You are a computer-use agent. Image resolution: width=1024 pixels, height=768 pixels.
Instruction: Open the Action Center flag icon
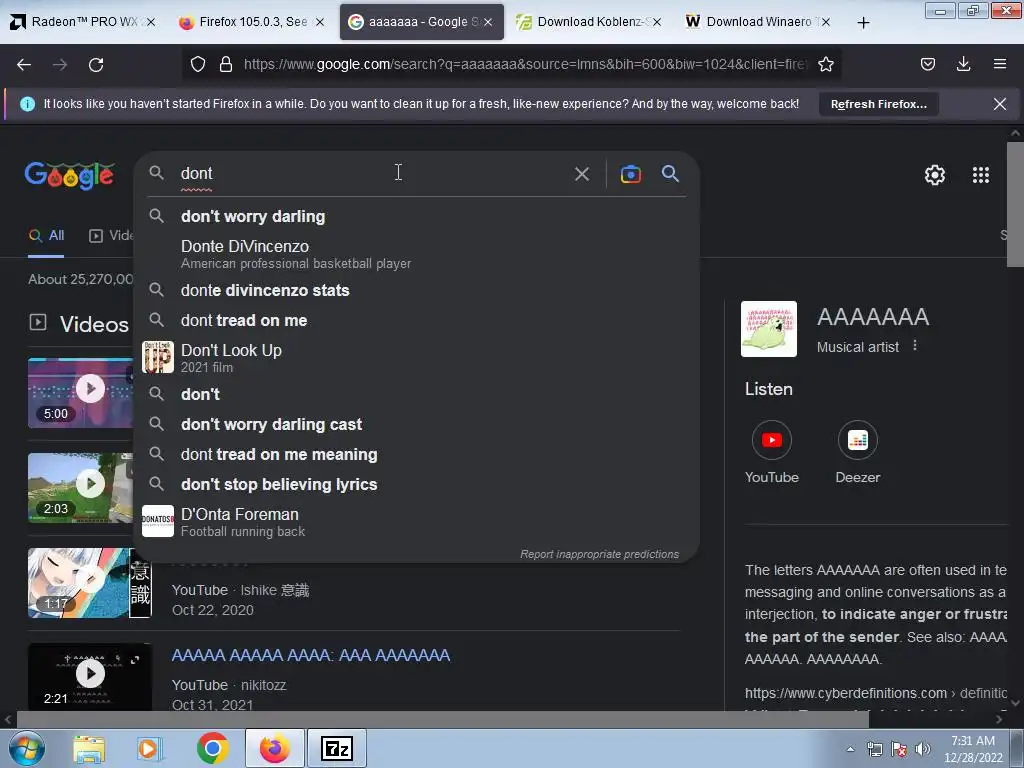[x=899, y=749]
